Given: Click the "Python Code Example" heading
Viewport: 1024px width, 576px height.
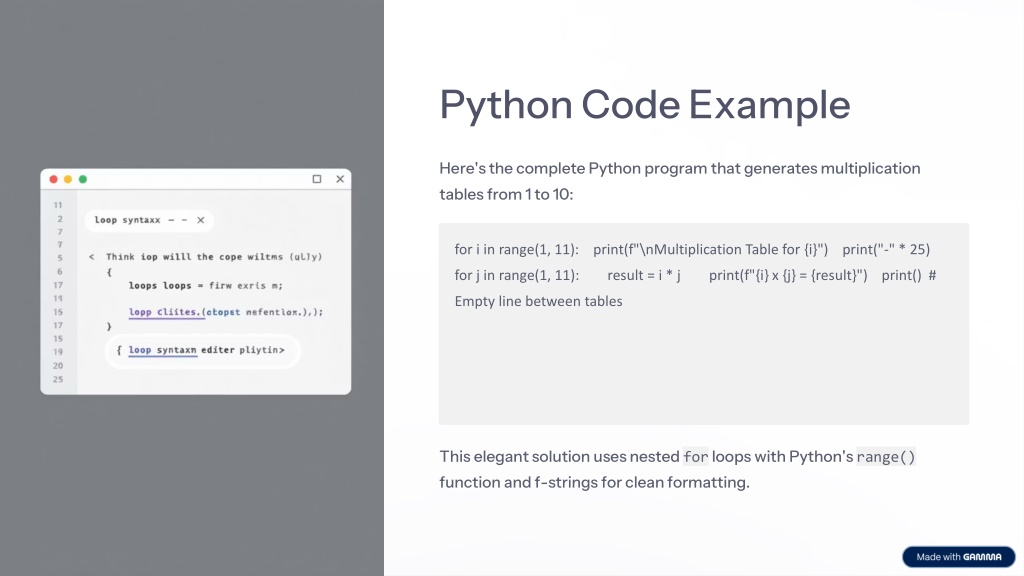Looking at the screenshot, I should (x=644, y=104).
